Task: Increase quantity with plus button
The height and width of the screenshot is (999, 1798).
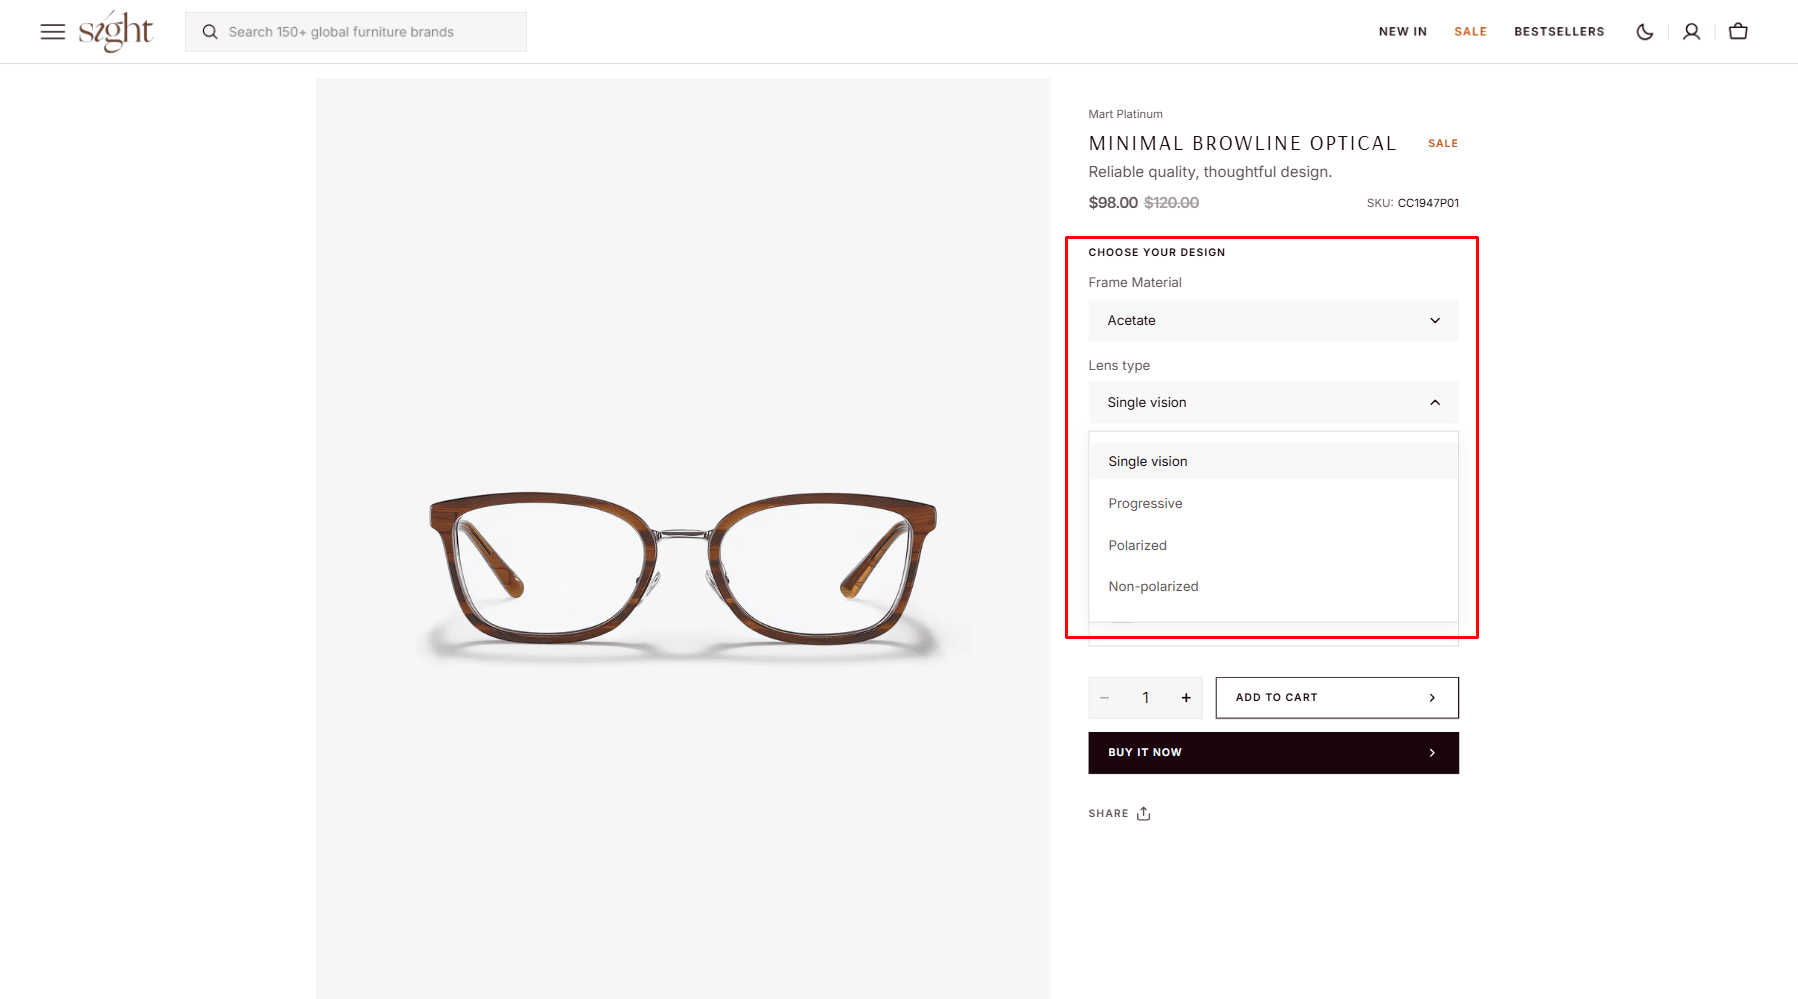Action: tap(1186, 698)
